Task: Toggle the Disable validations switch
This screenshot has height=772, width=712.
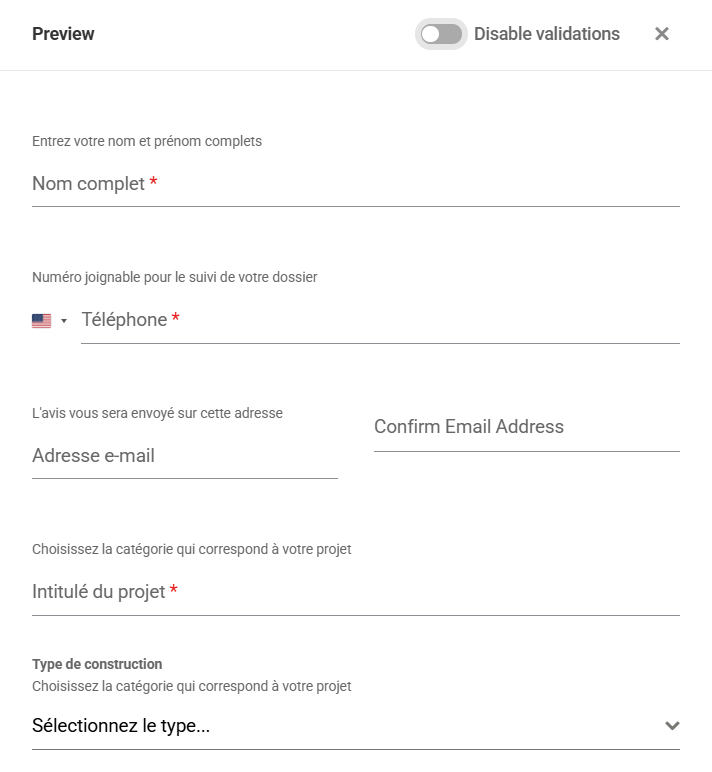Action: (x=441, y=34)
